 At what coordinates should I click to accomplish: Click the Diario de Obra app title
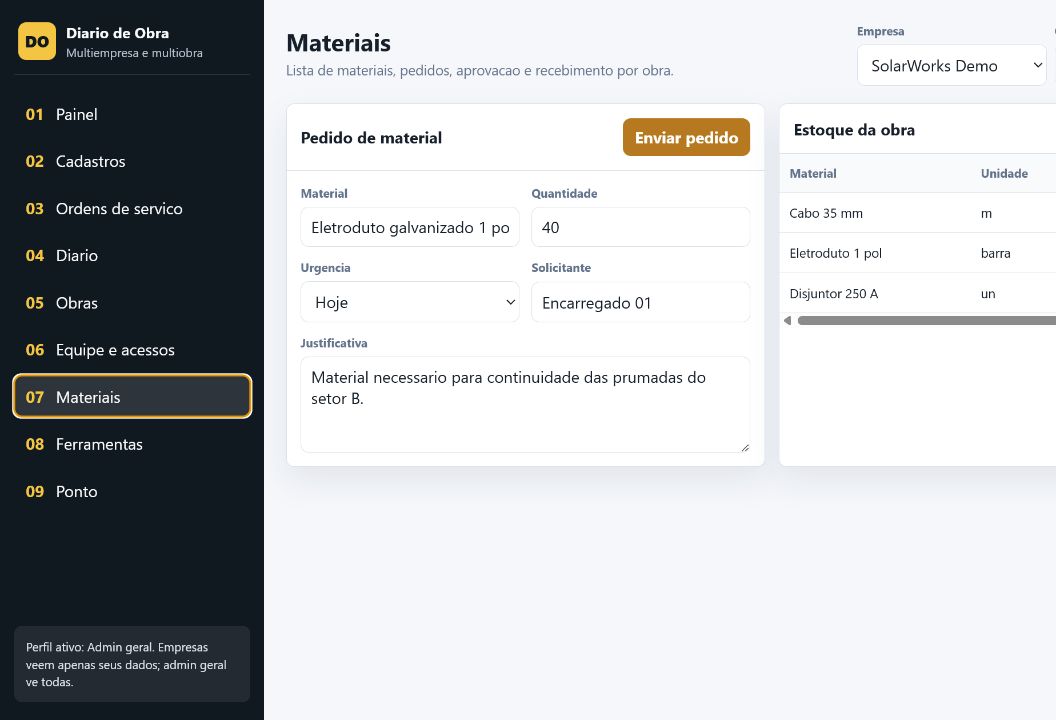117,33
